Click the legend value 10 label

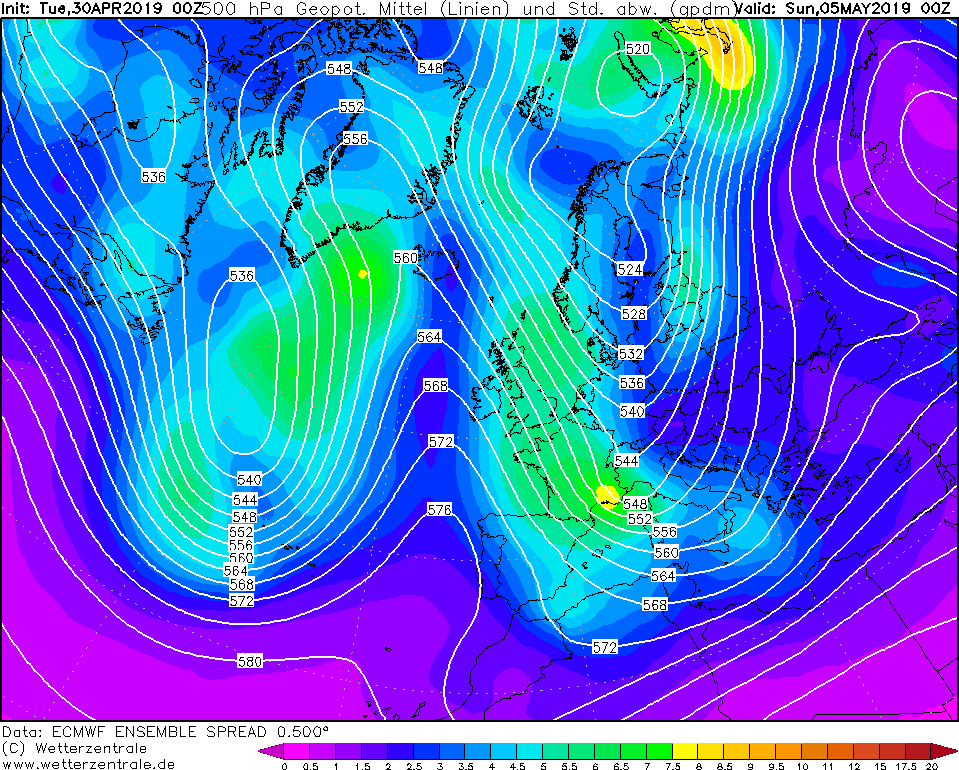coord(802,765)
